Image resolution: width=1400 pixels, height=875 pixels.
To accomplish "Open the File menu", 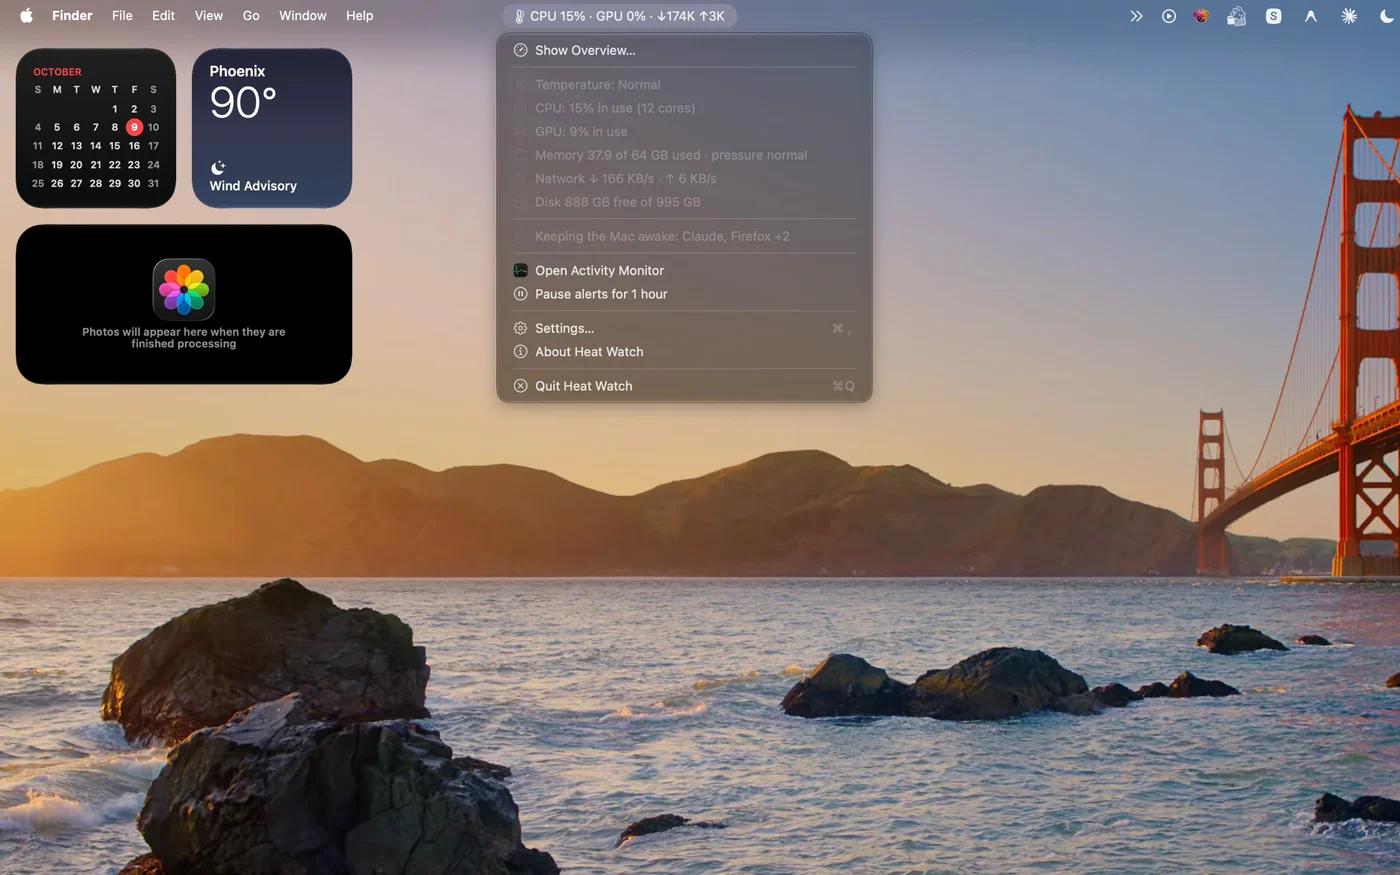I will pos(122,16).
